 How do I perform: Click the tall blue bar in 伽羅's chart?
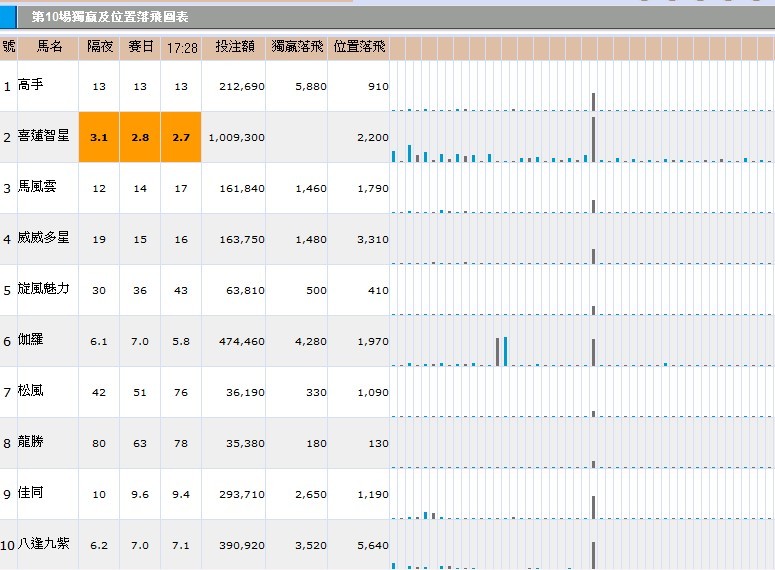pyautogui.click(x=505, y=351)
